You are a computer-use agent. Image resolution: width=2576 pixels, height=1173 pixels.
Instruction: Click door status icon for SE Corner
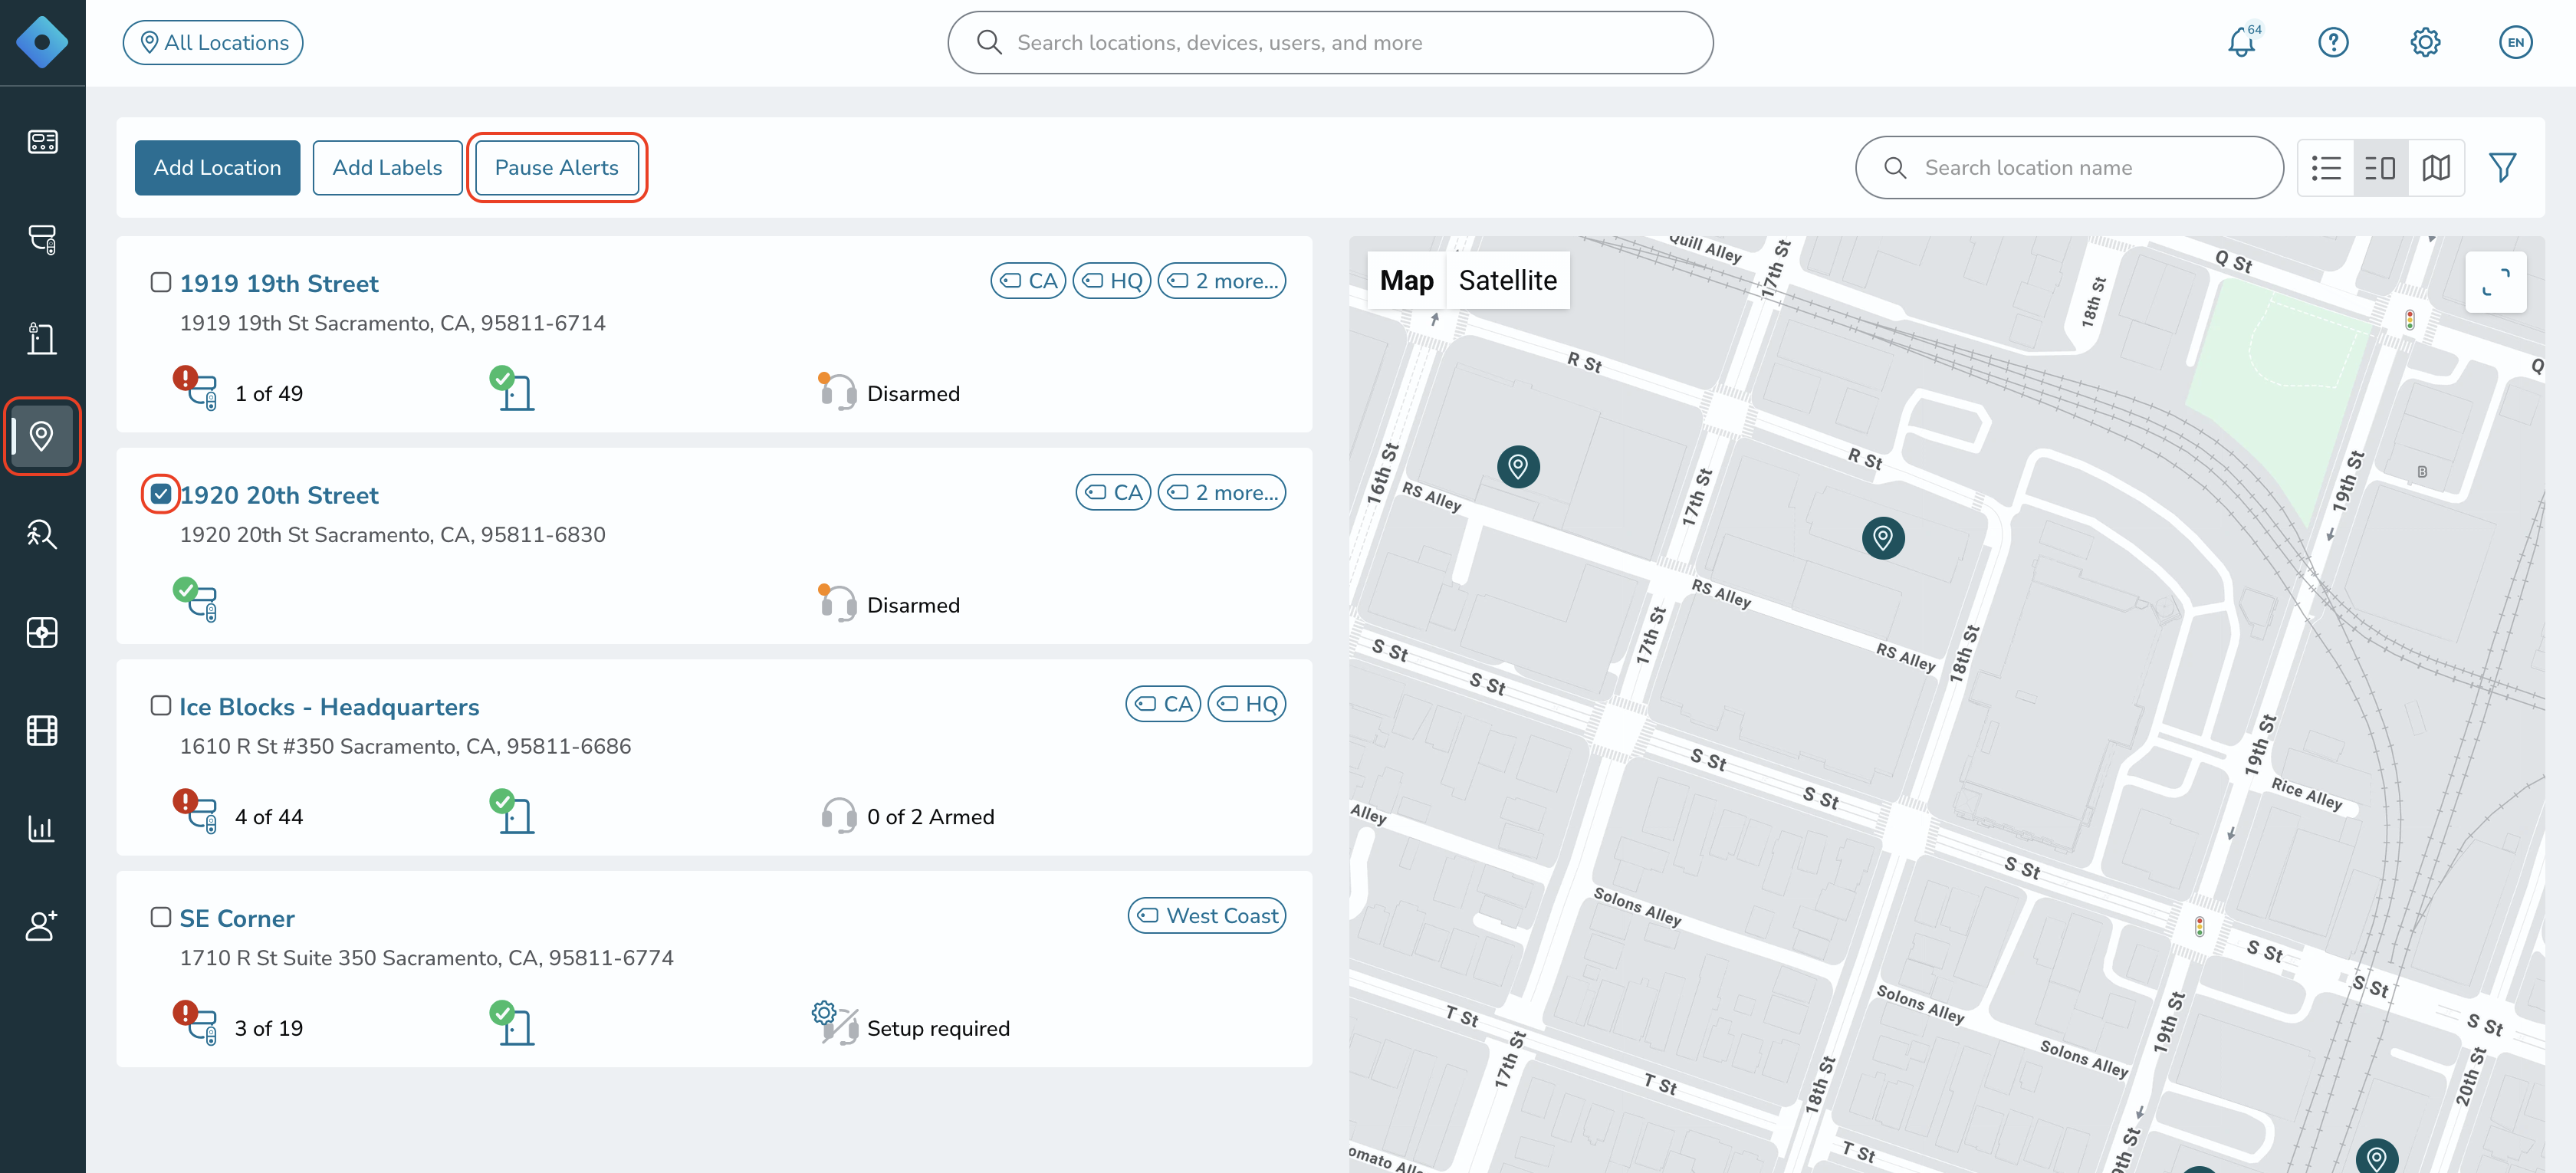[x=512, y=1023]
